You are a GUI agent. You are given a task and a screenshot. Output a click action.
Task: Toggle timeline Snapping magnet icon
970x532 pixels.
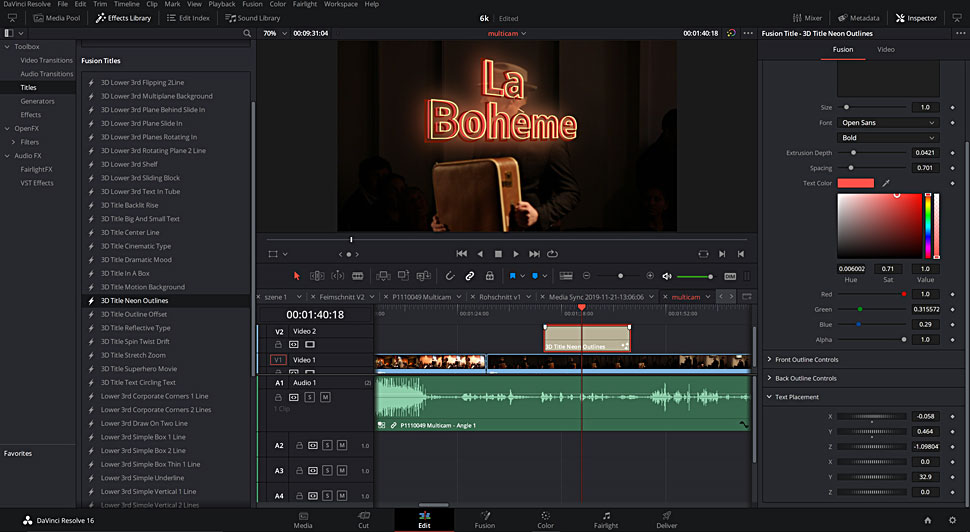[450, 276]
